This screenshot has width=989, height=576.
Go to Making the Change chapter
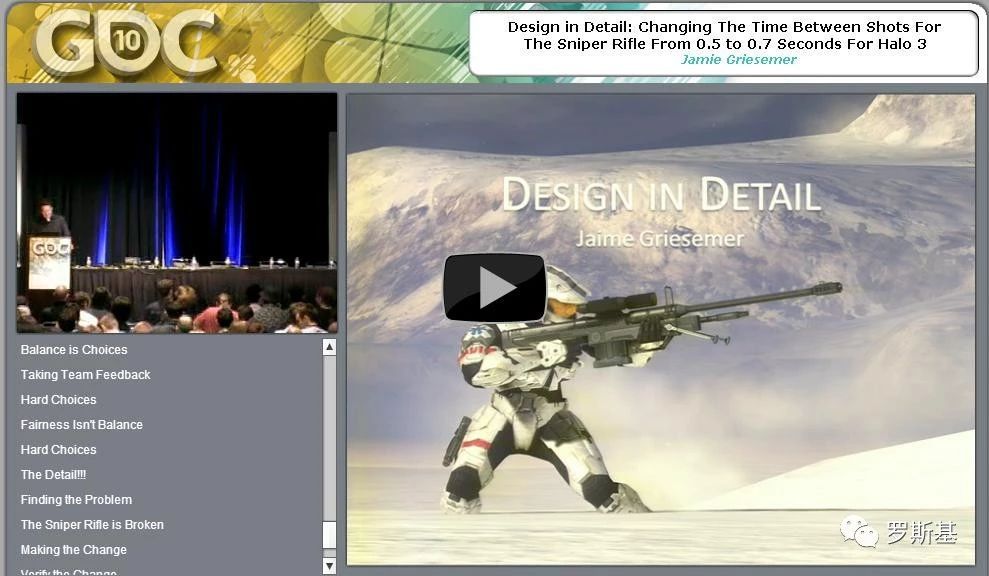tap(73, 550)
